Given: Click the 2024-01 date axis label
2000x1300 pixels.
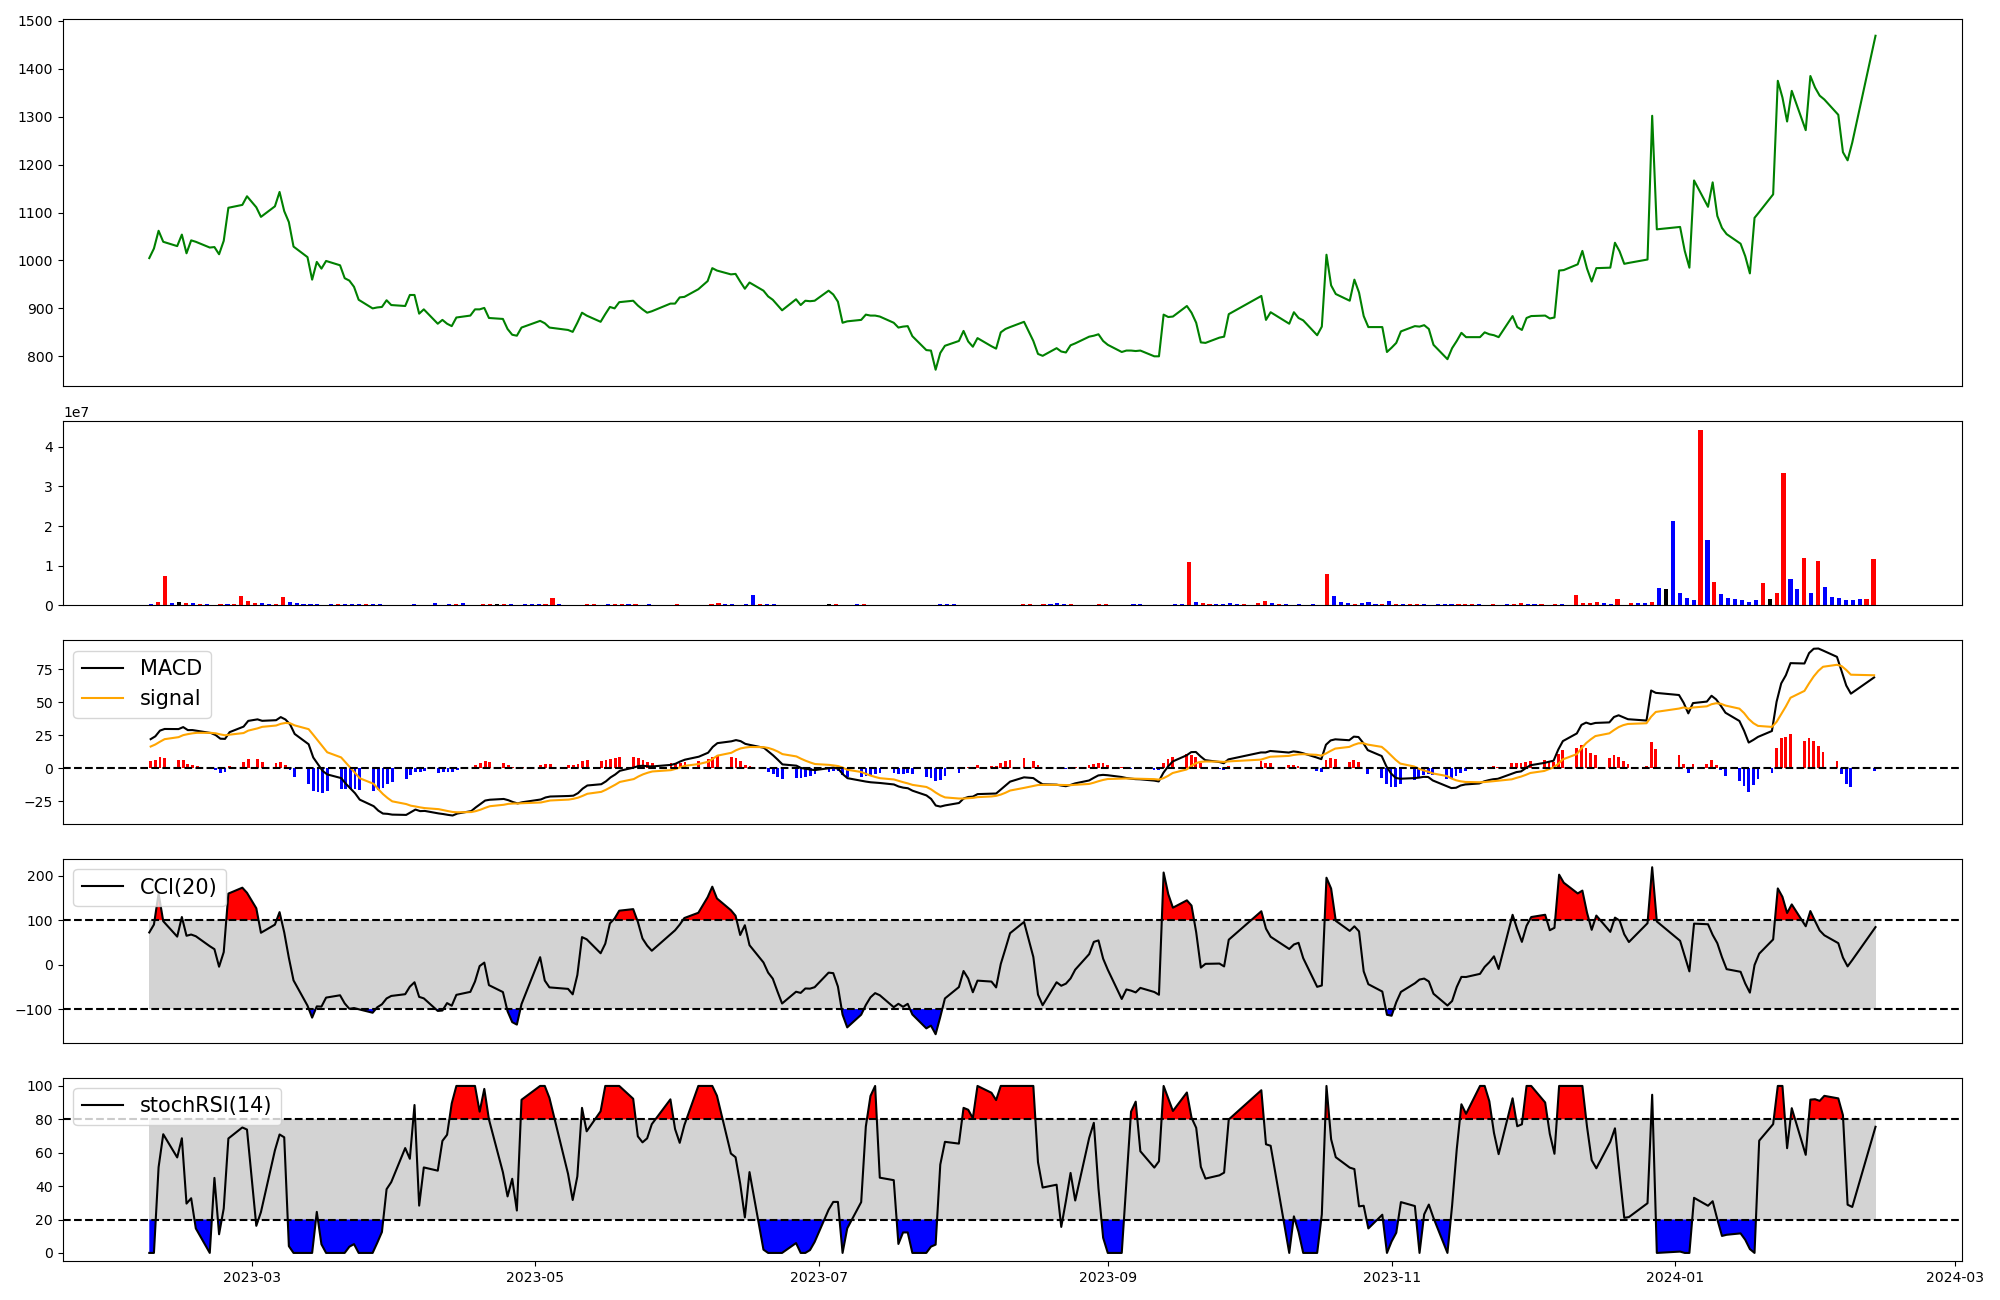Looking at the screenshot, I should [x=1675, y=1277].
